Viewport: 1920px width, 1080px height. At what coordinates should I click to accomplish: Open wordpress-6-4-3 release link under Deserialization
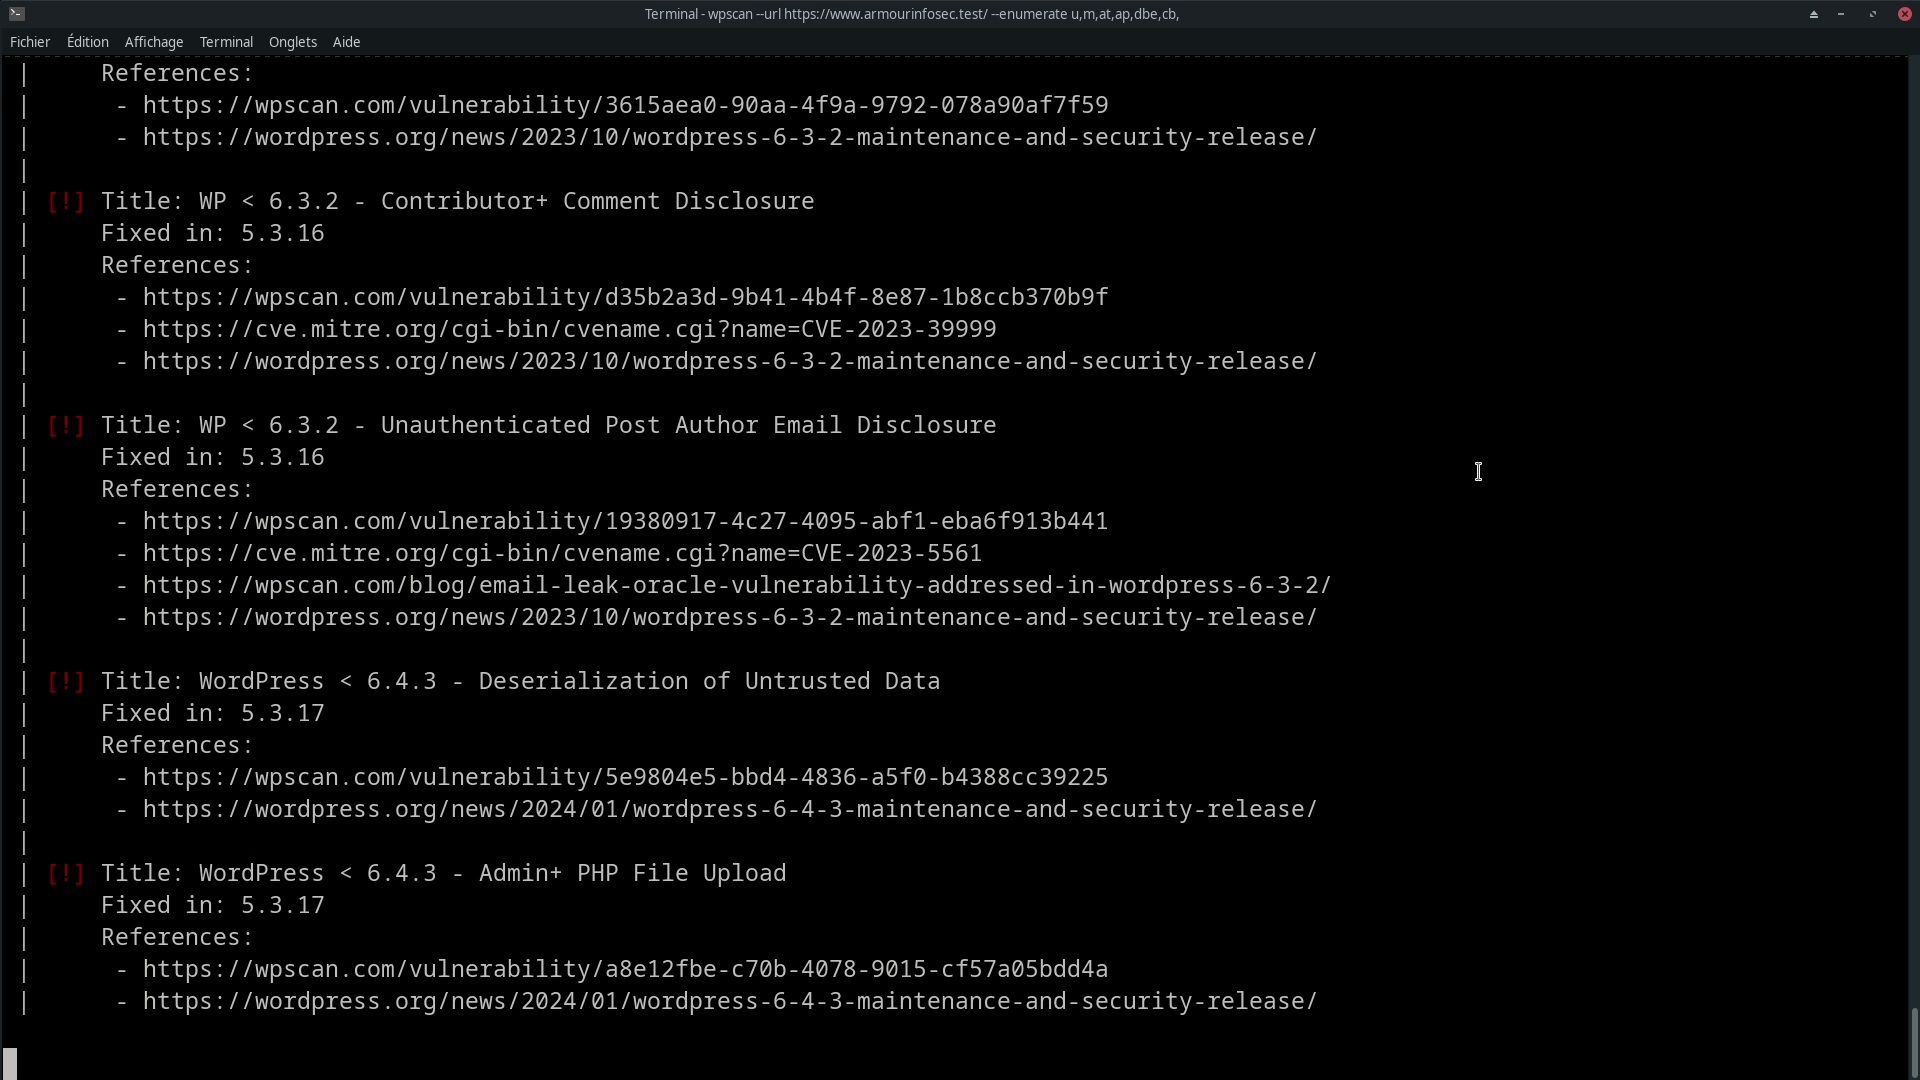pos(730,809)
